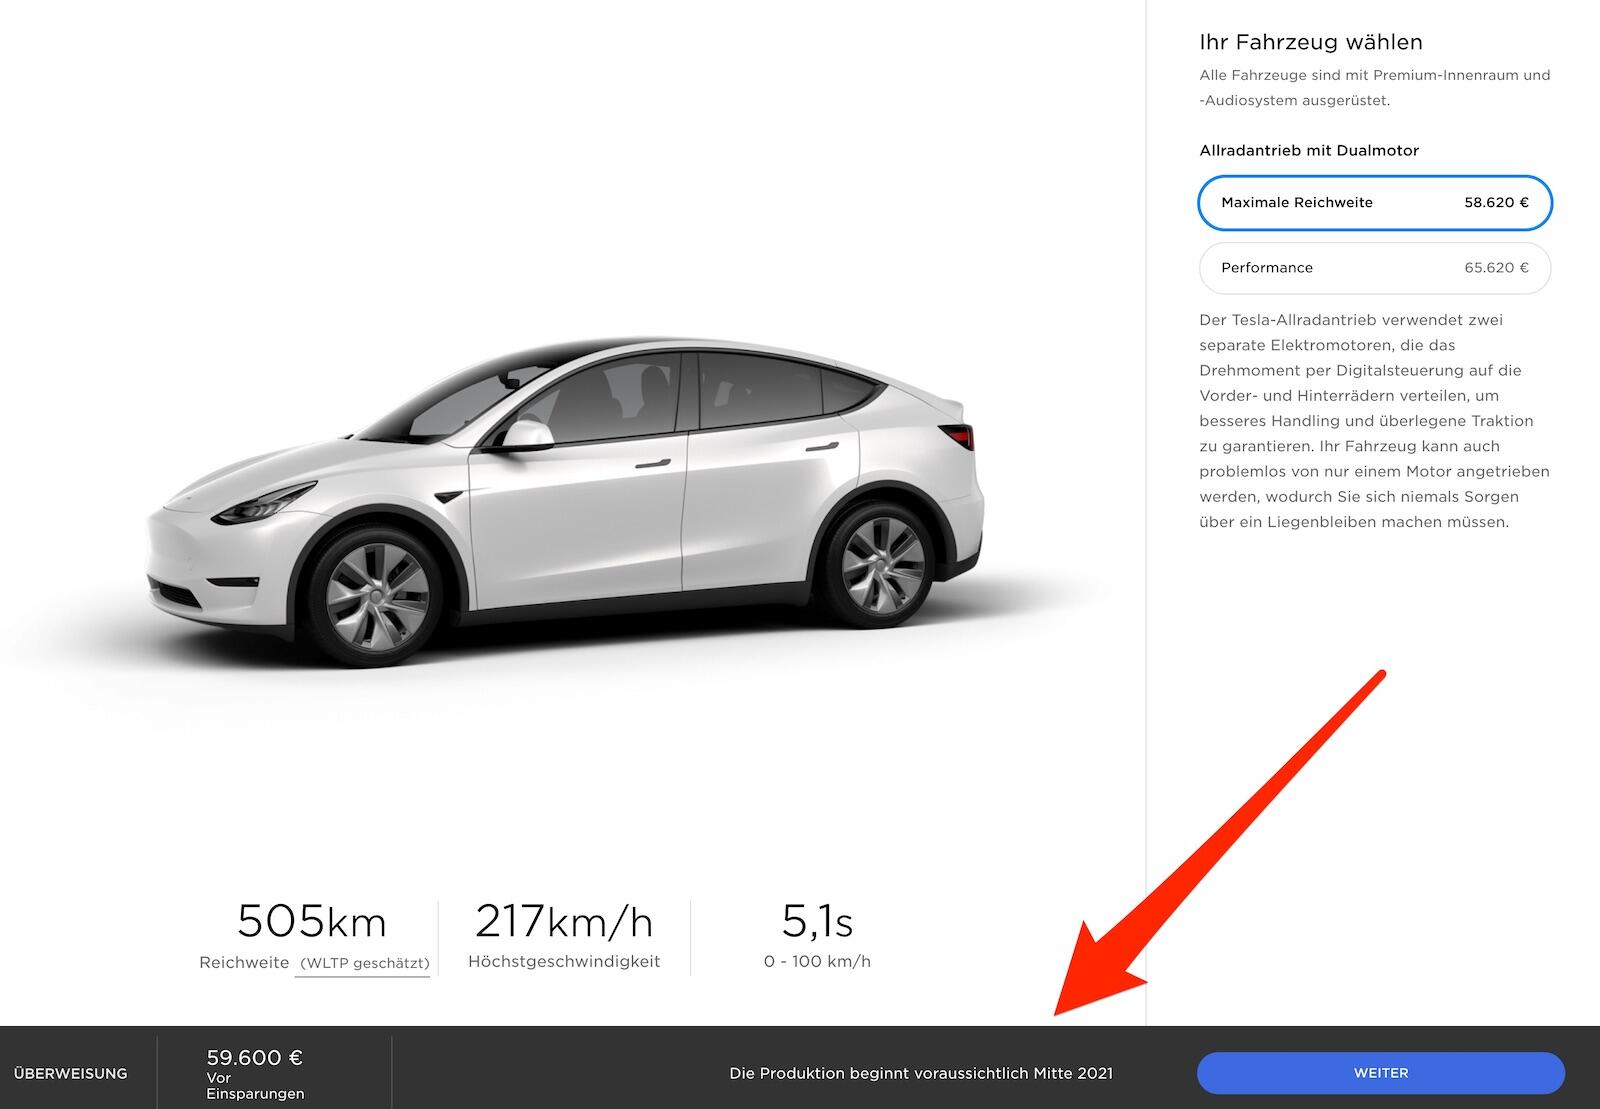Click the Ihr Fahrzeug wählen heading
Image resolution: width=1600 pixels, height=1109 pixels.
coord(1311,42)
